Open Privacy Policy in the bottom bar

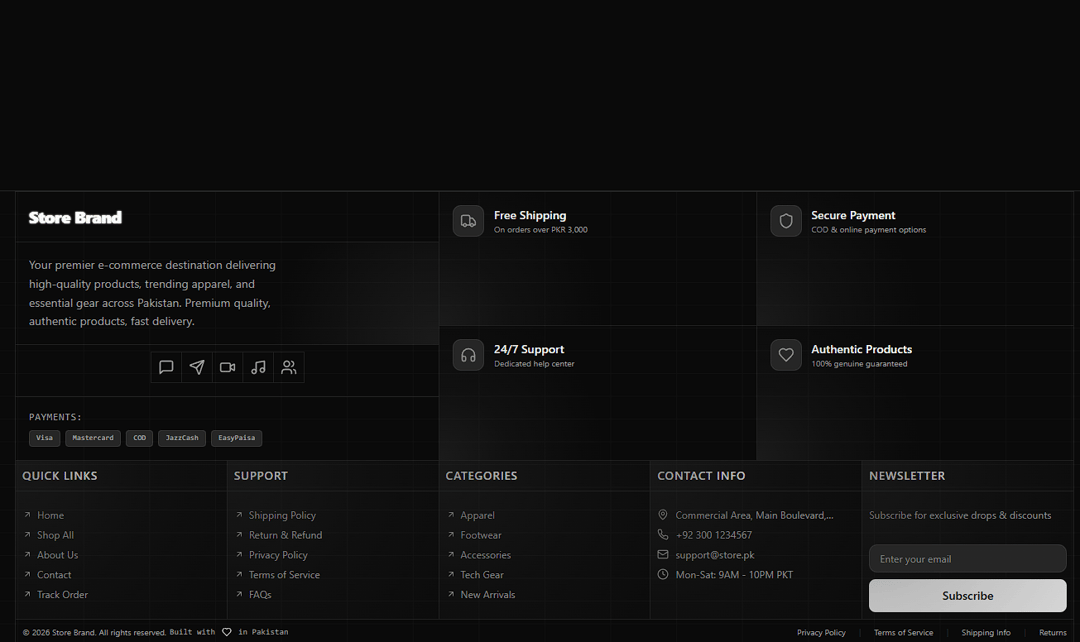coord(821,632)
